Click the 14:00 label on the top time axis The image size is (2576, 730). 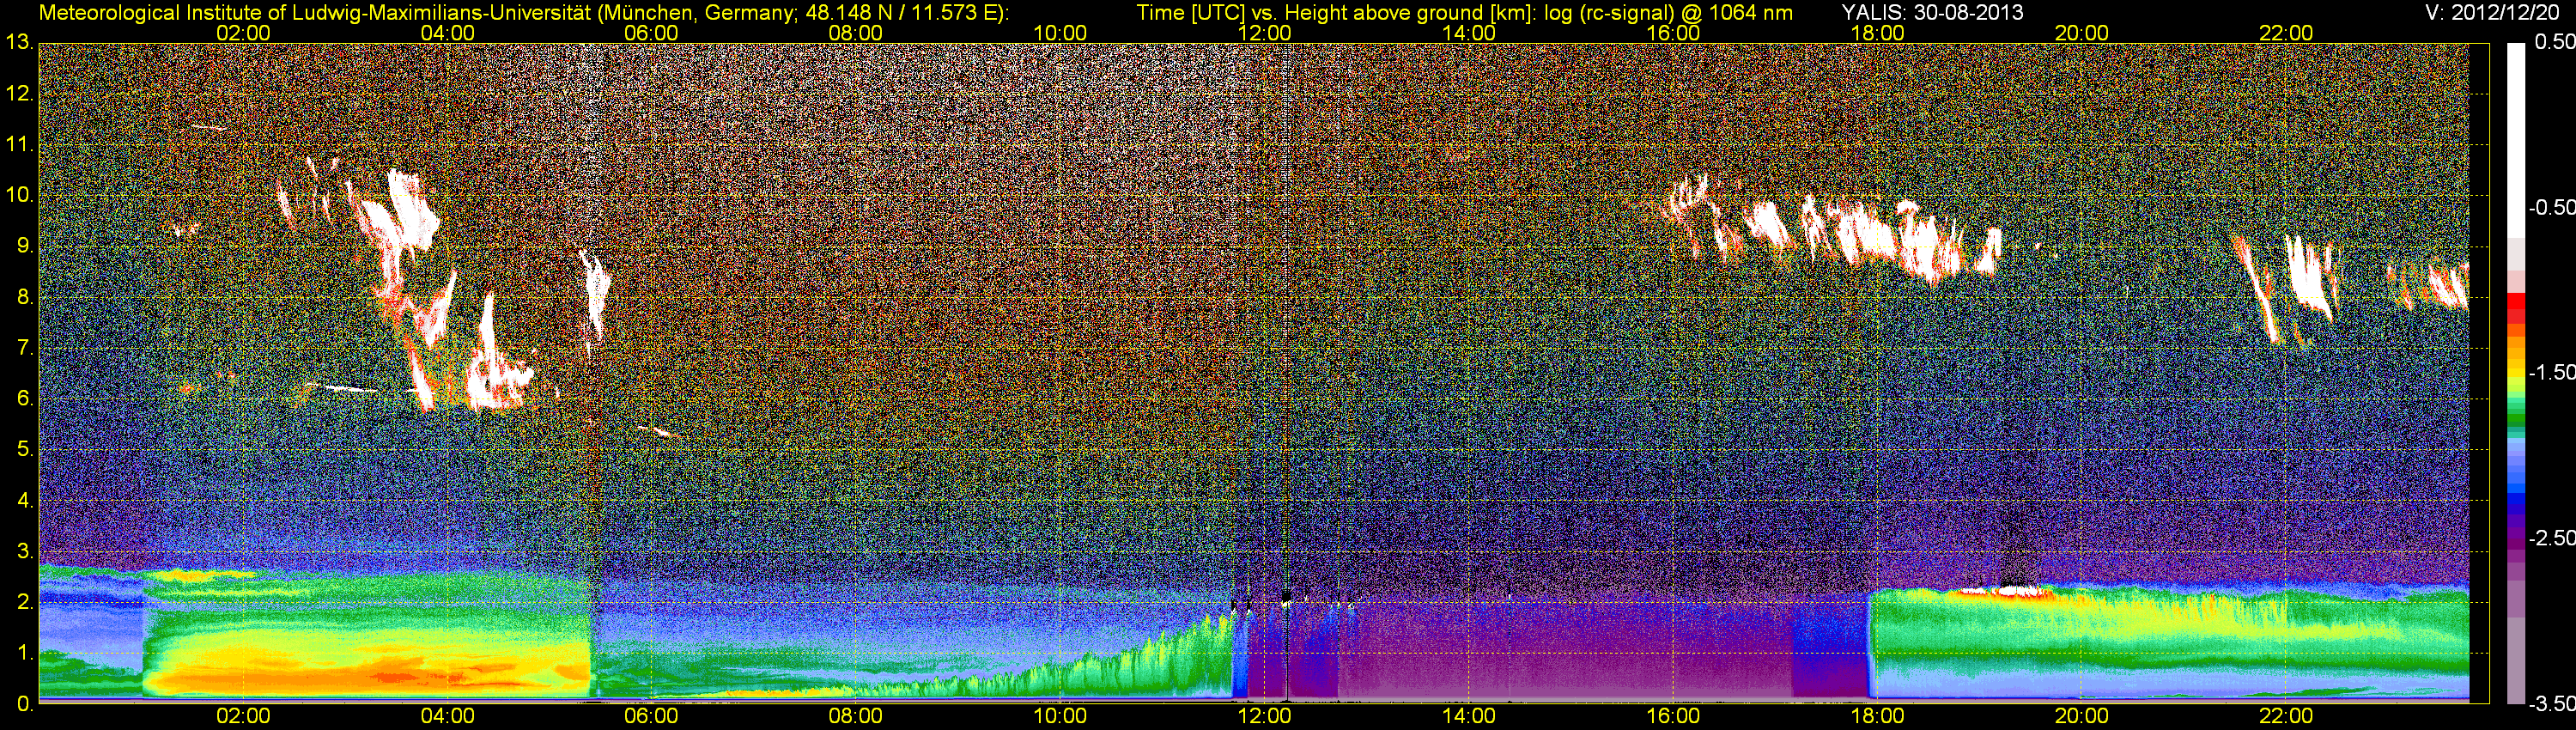point(1469,33)
